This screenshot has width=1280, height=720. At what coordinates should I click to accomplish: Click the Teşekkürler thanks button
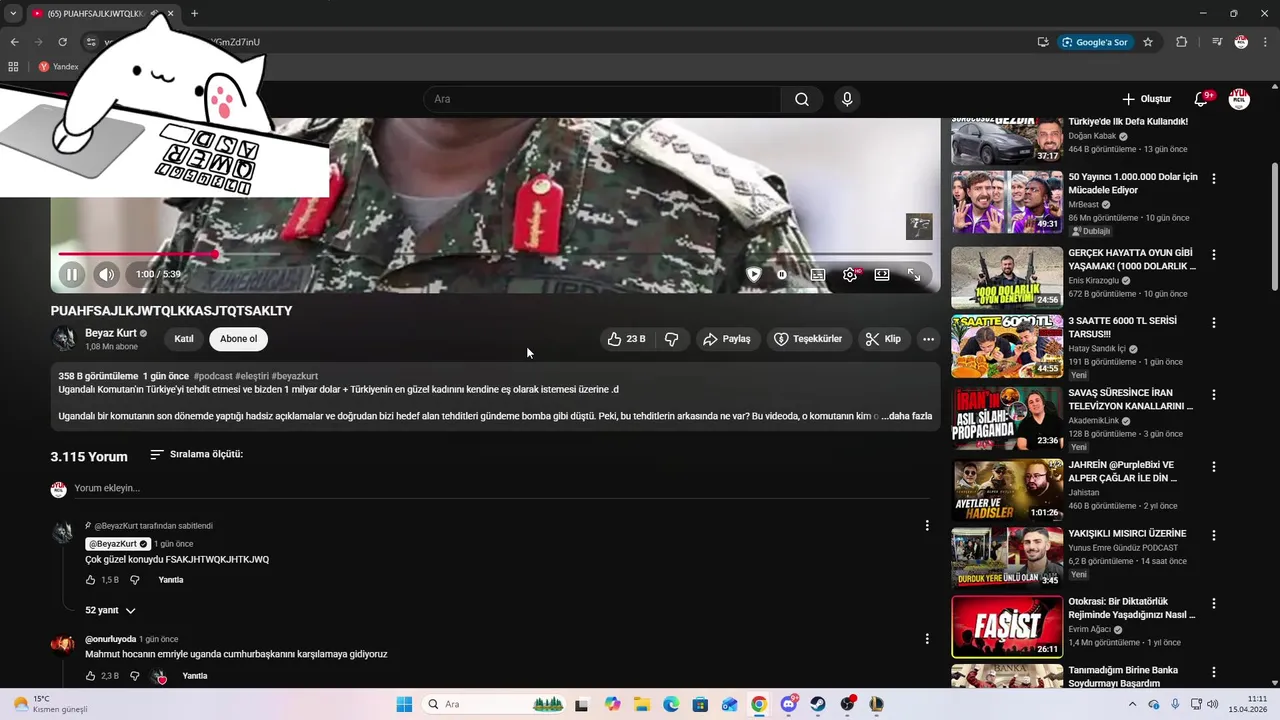[809, 339]
